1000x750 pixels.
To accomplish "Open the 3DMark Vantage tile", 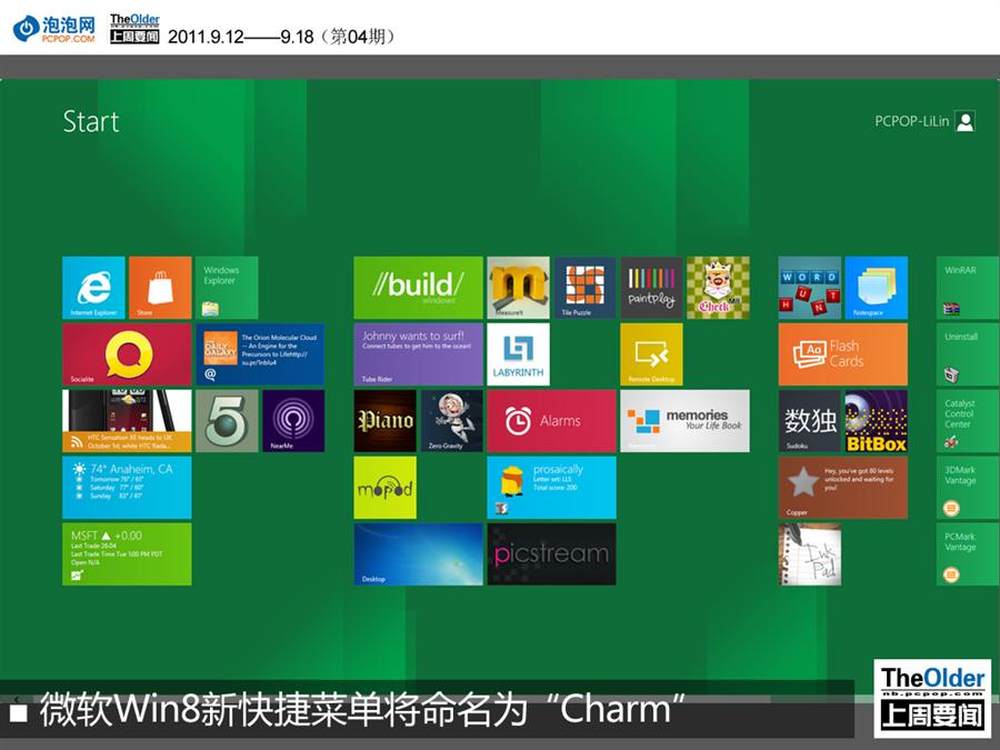I will 968,487.
